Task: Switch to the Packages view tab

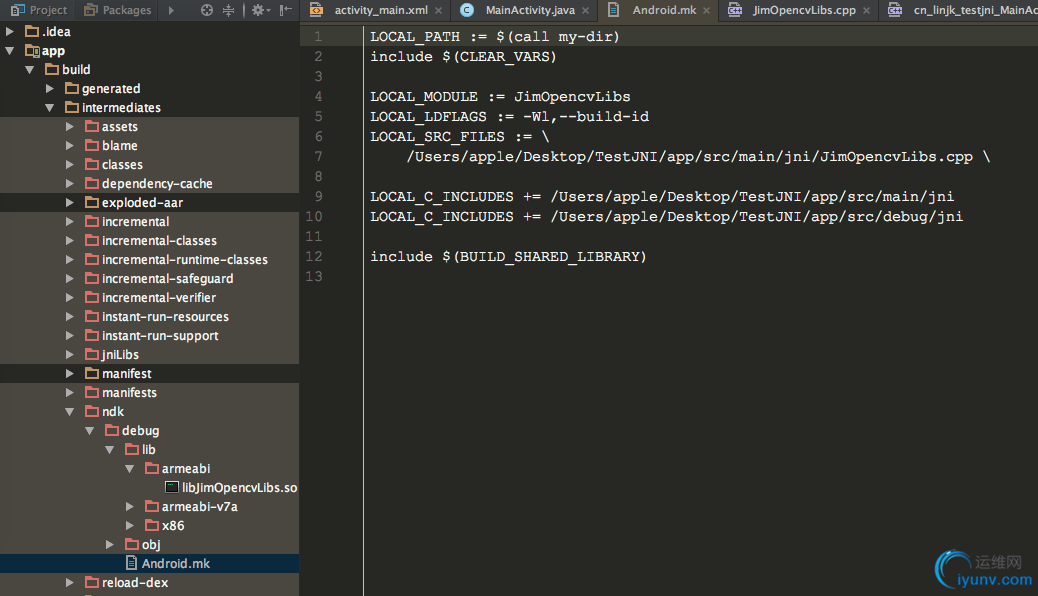Action: [x=118, y=10]
